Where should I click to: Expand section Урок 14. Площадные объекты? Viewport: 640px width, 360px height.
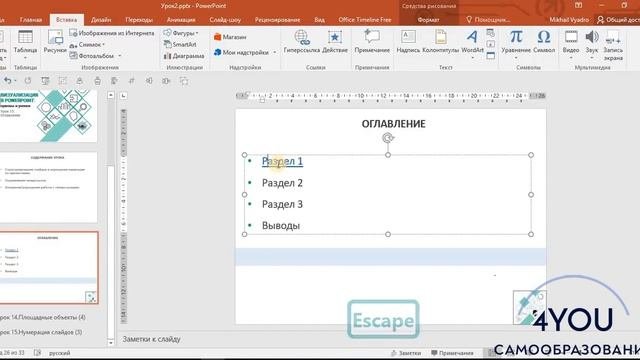coord(42,317)
